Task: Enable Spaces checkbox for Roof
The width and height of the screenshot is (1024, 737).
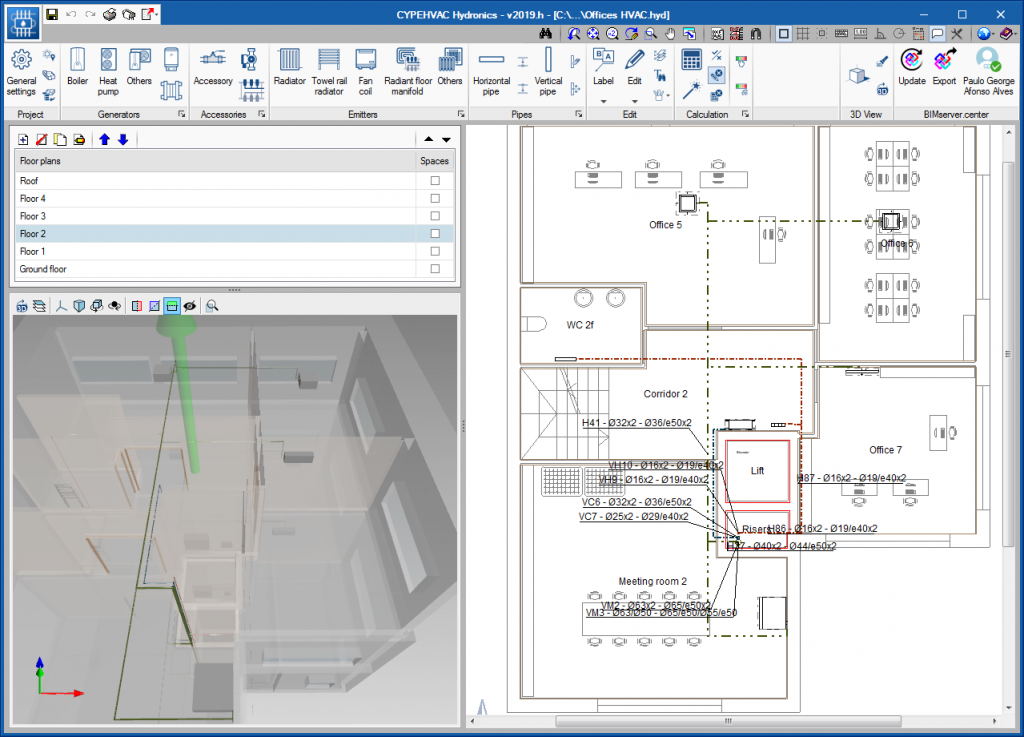Action: 435,181
